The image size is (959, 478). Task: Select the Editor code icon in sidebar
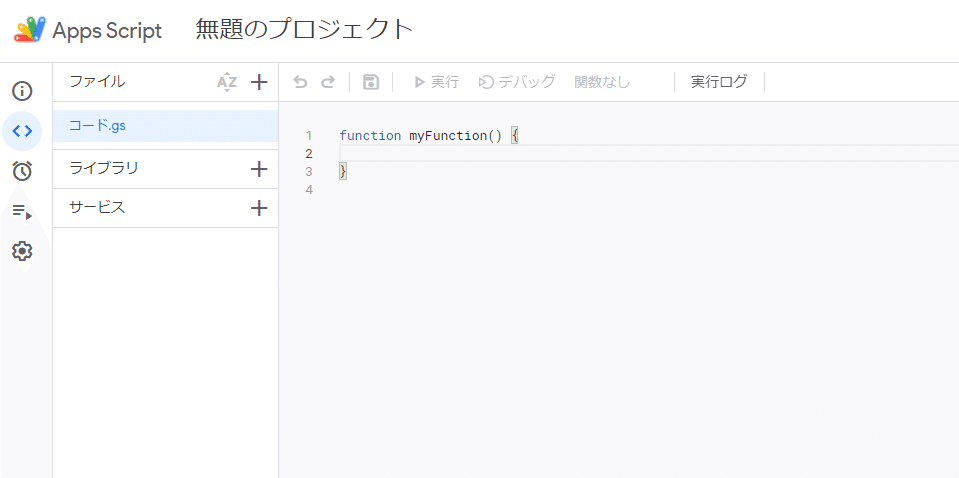pos(22,131)
